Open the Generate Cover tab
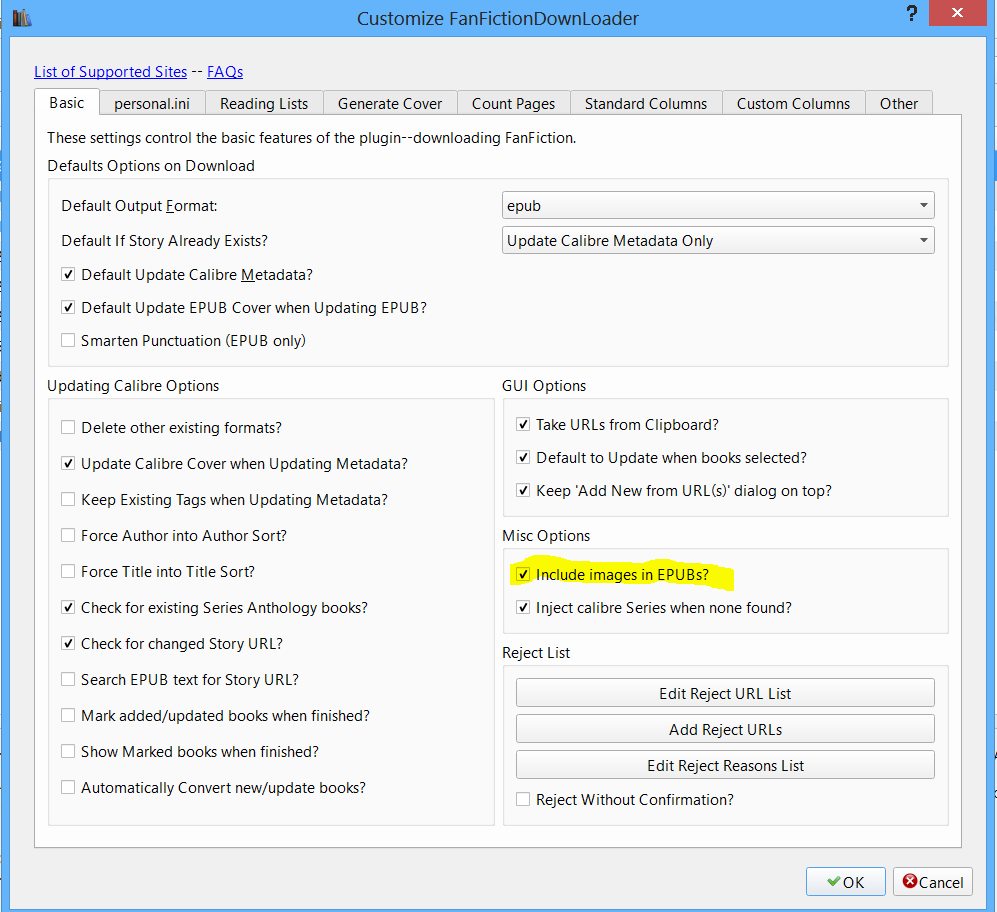997x912 pixels. 390,104
